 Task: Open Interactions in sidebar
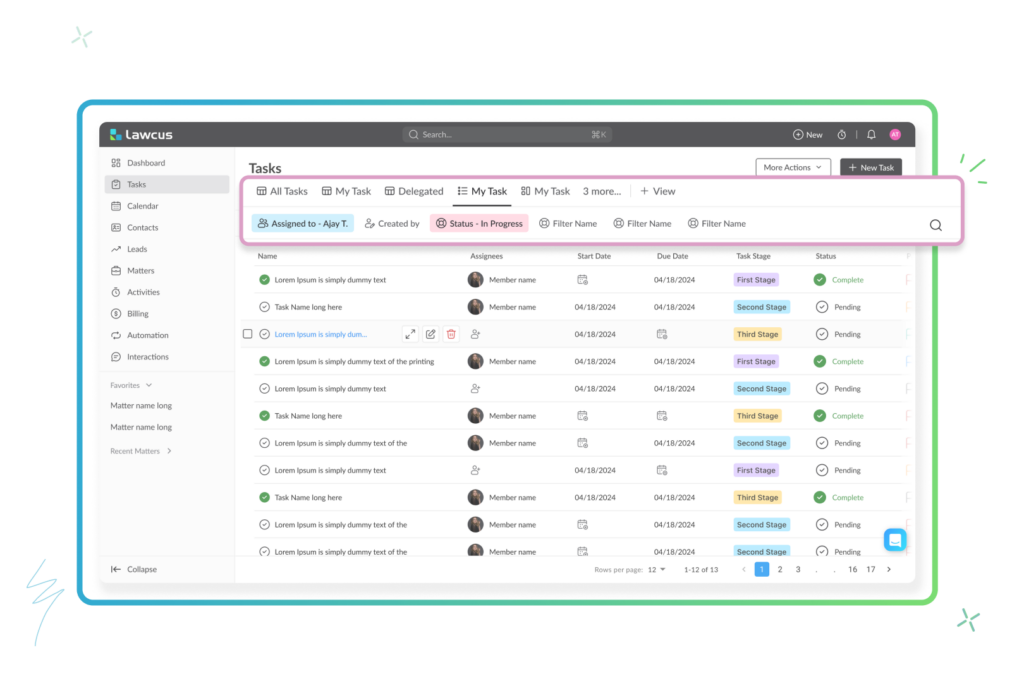[167, 357]
